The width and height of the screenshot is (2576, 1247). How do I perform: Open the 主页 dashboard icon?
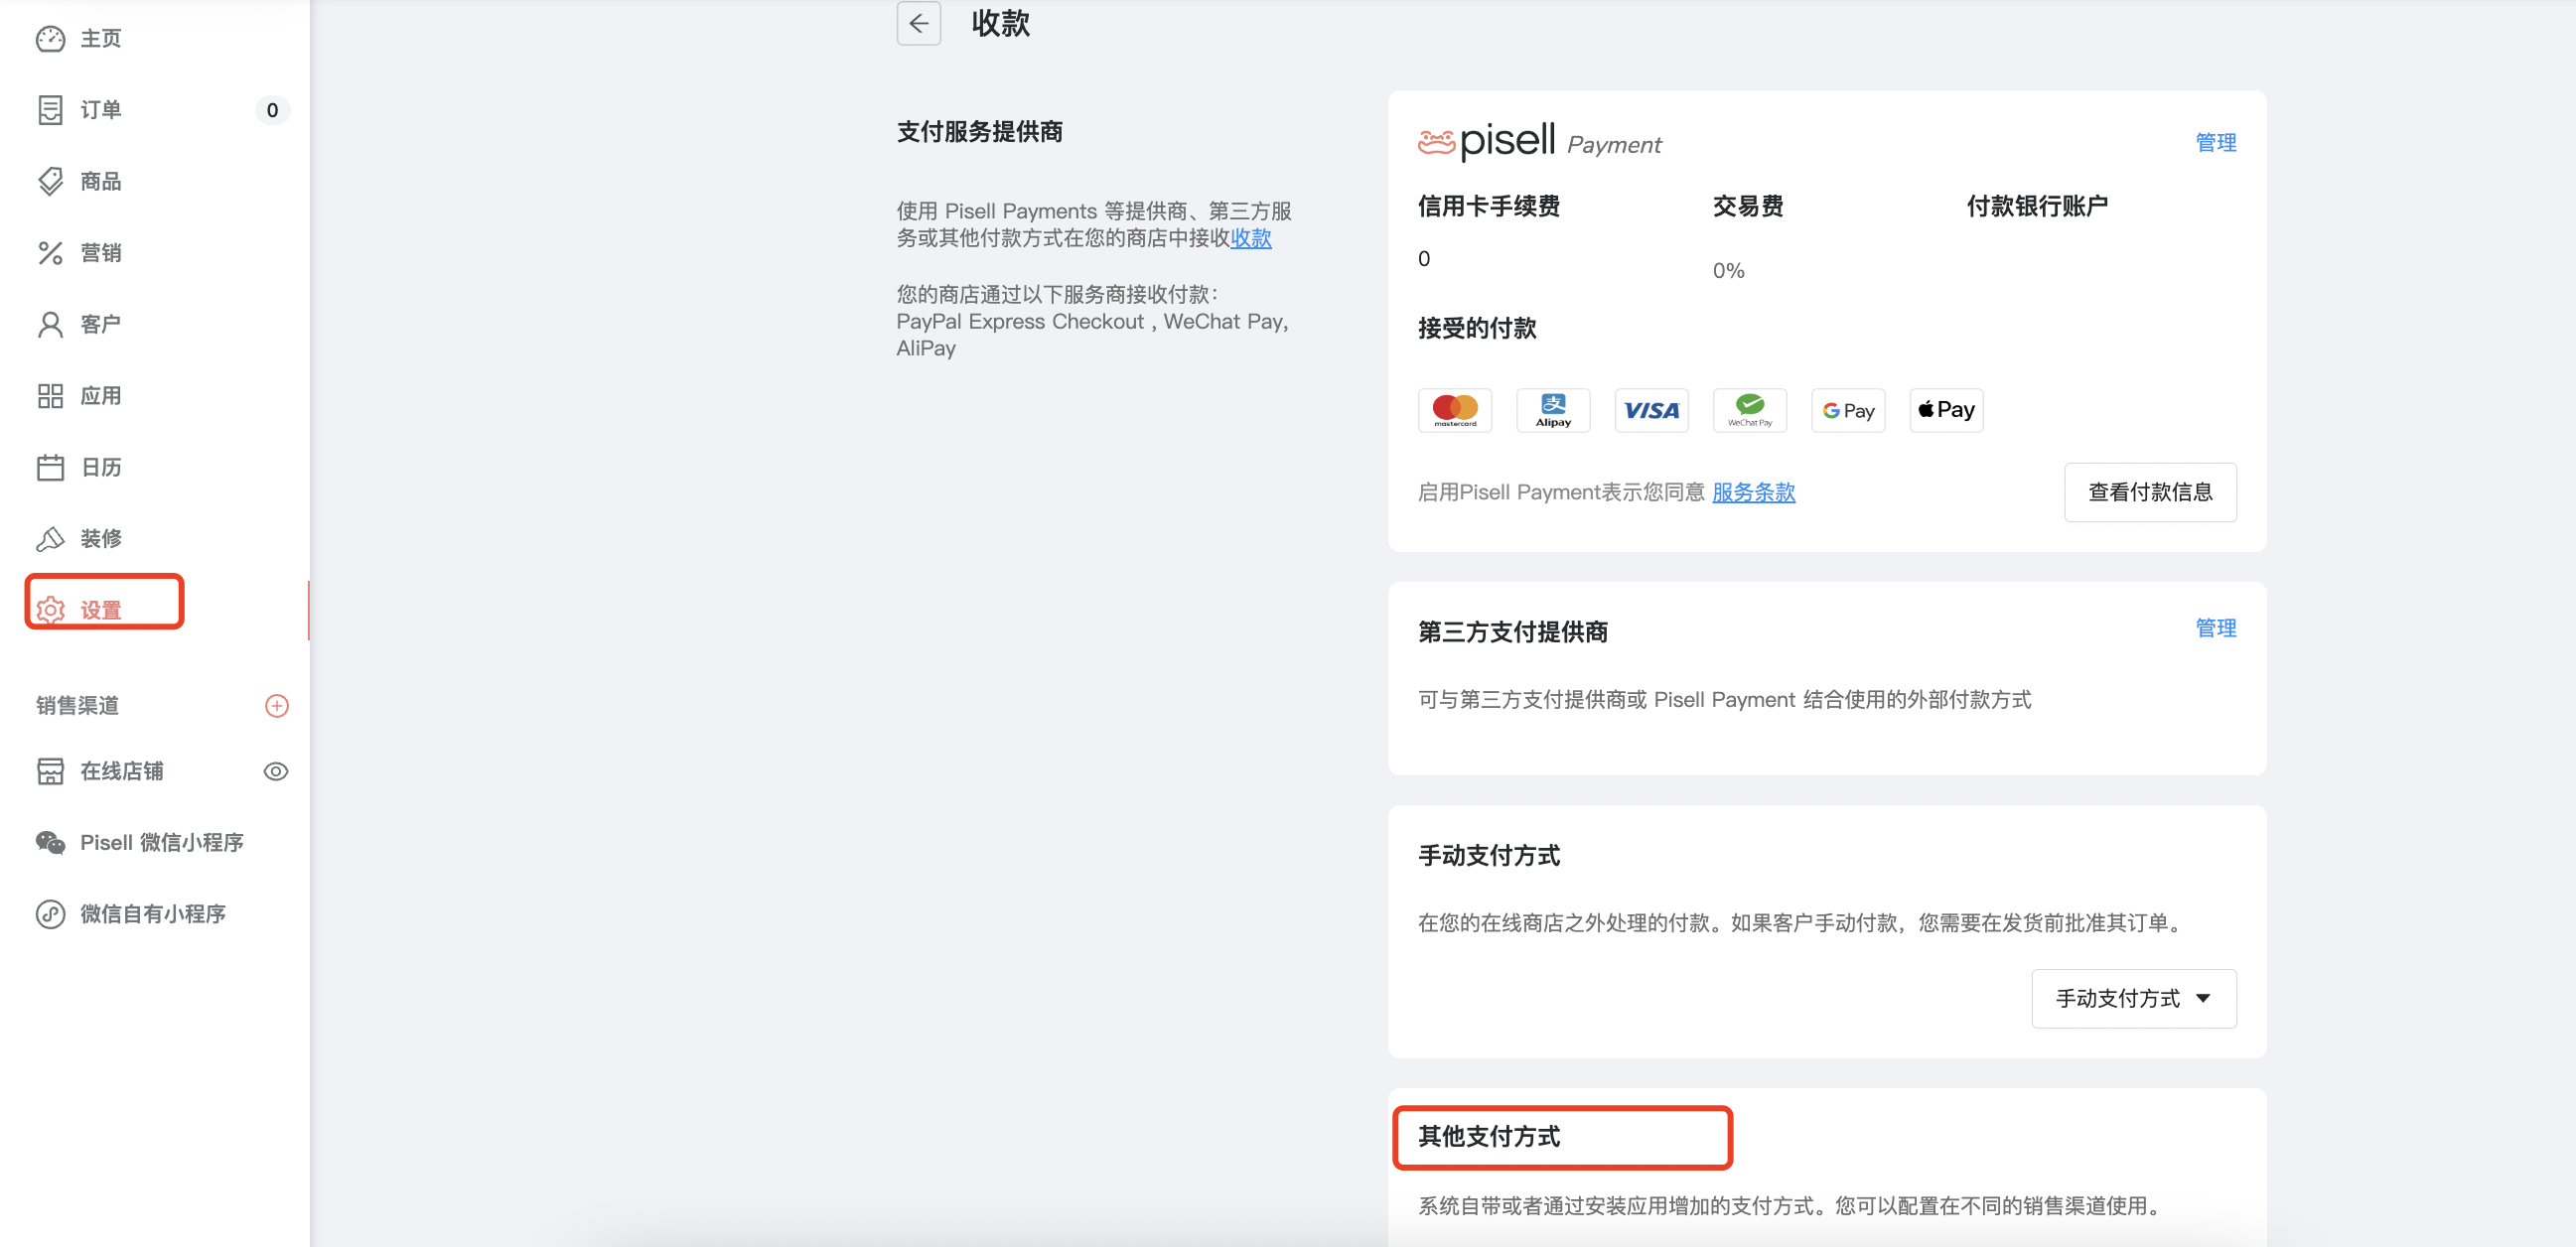pos(50,39)
